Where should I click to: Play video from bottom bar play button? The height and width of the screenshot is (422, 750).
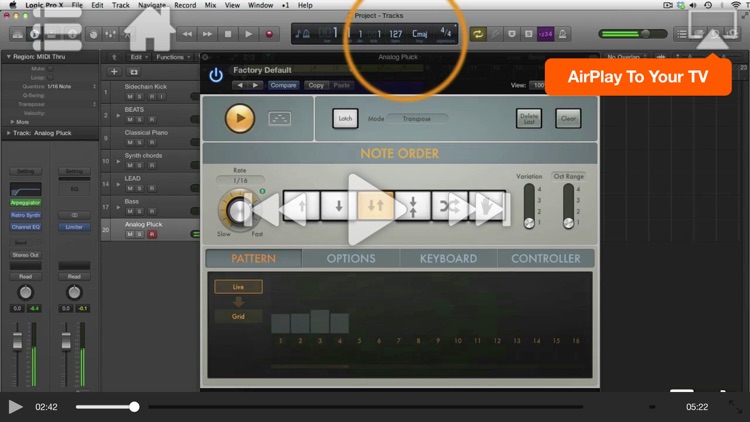pyautogui.click(x=15, y=407)
